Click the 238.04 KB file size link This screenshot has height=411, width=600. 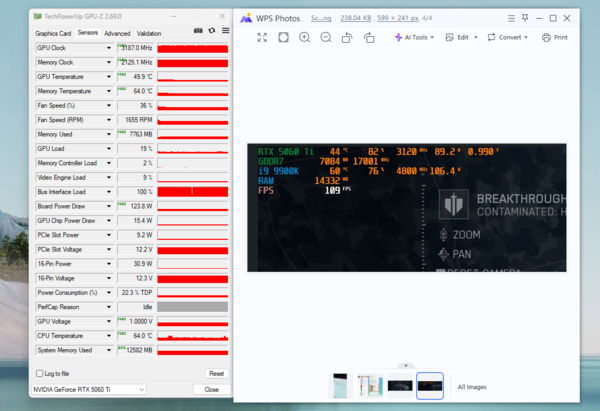[x=355, y=18]
